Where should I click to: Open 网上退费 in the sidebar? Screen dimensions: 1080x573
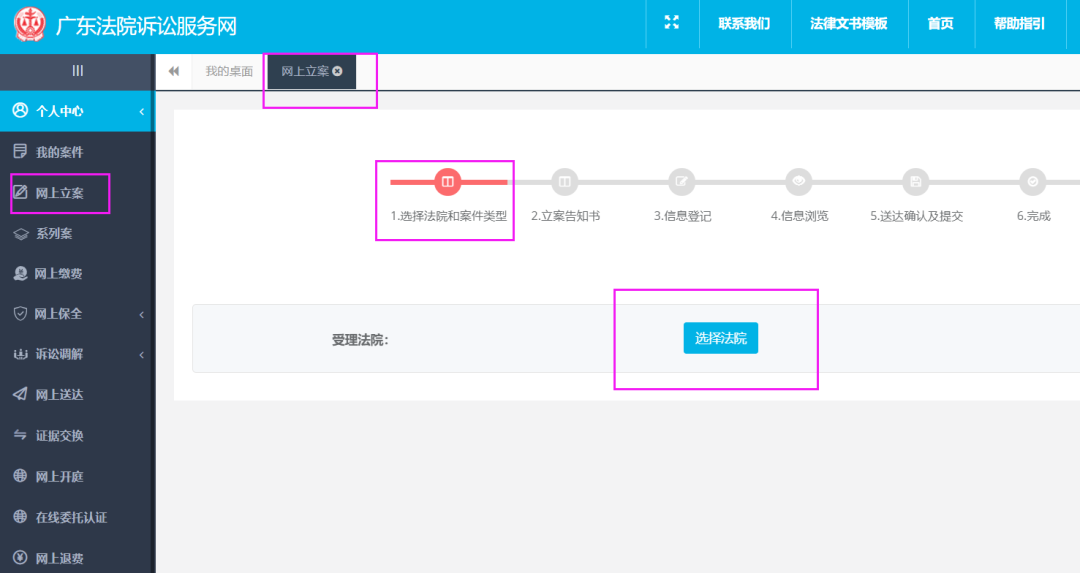point(59,559)
